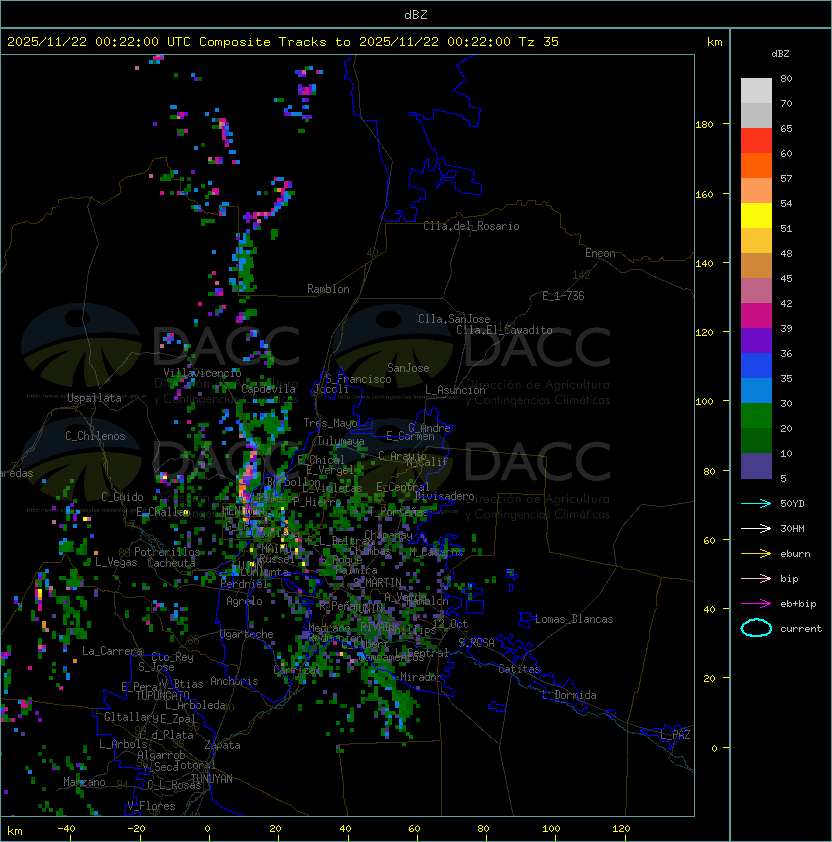Click the L_PAZ label
Image resolution: width=832 pixels, height=842 pixels.
[x=675, y=735]
